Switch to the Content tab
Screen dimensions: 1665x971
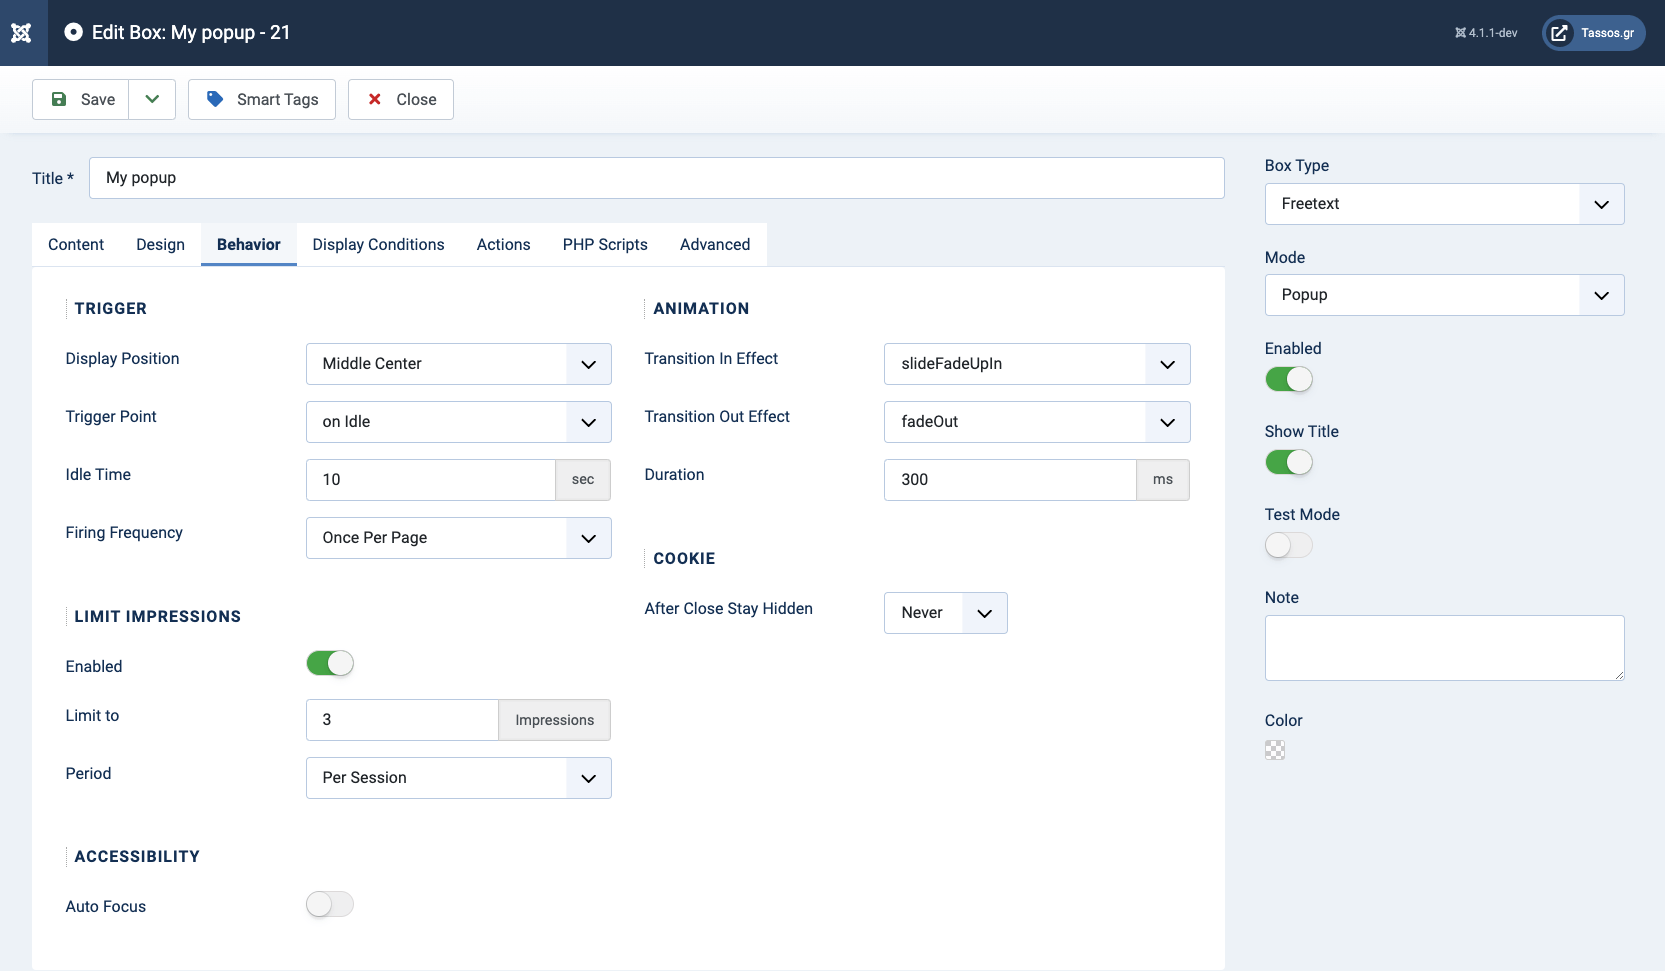(x=76, y=244)
